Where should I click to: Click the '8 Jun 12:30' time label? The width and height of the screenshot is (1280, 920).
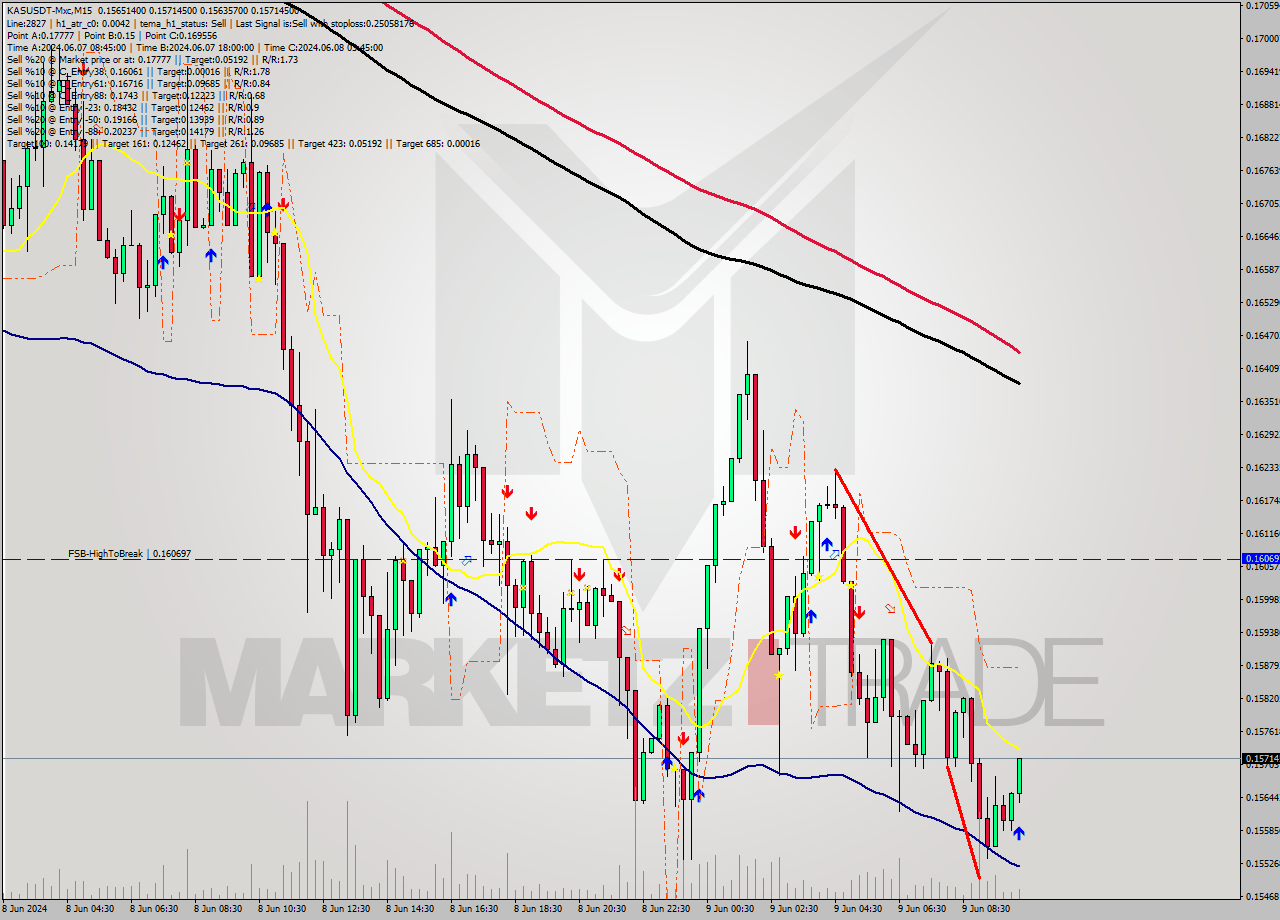pos(345,909)
